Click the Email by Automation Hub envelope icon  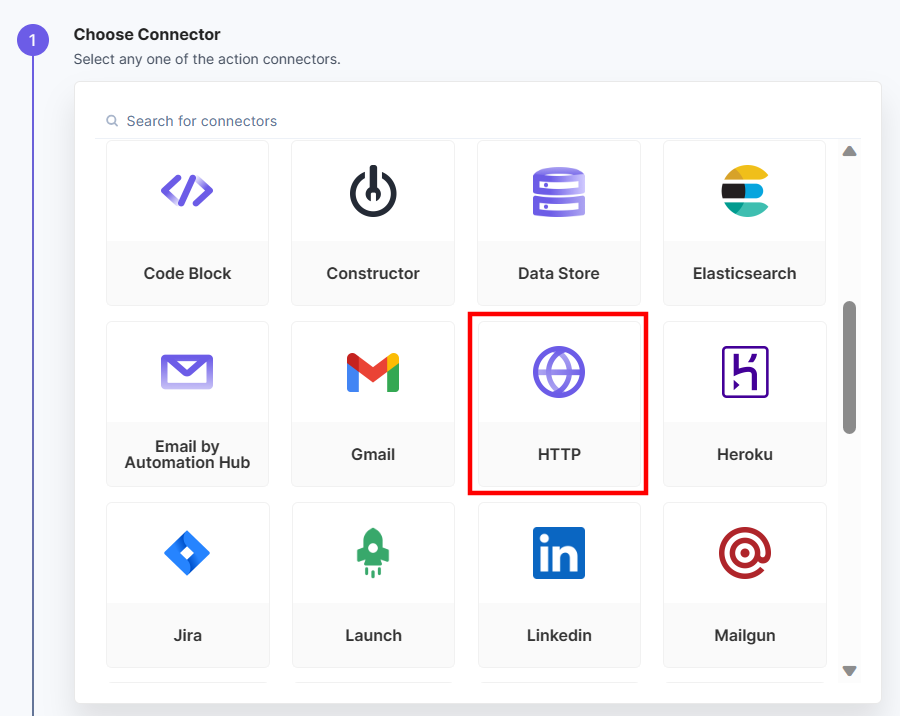(187, 371)
